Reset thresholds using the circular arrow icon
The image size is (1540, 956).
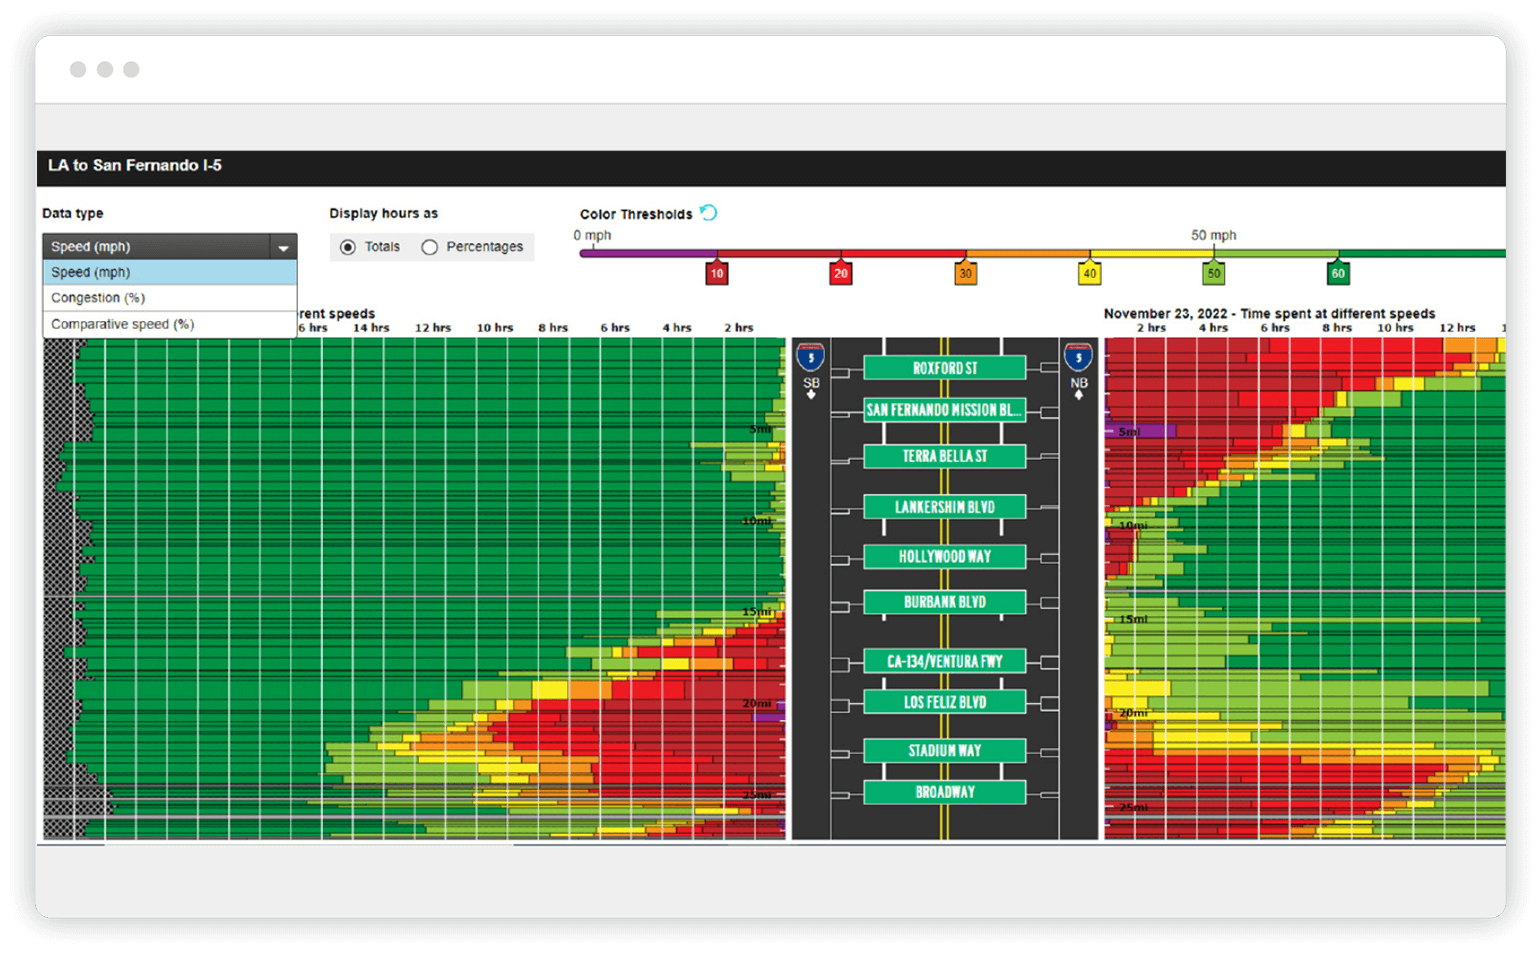point(709,212)
